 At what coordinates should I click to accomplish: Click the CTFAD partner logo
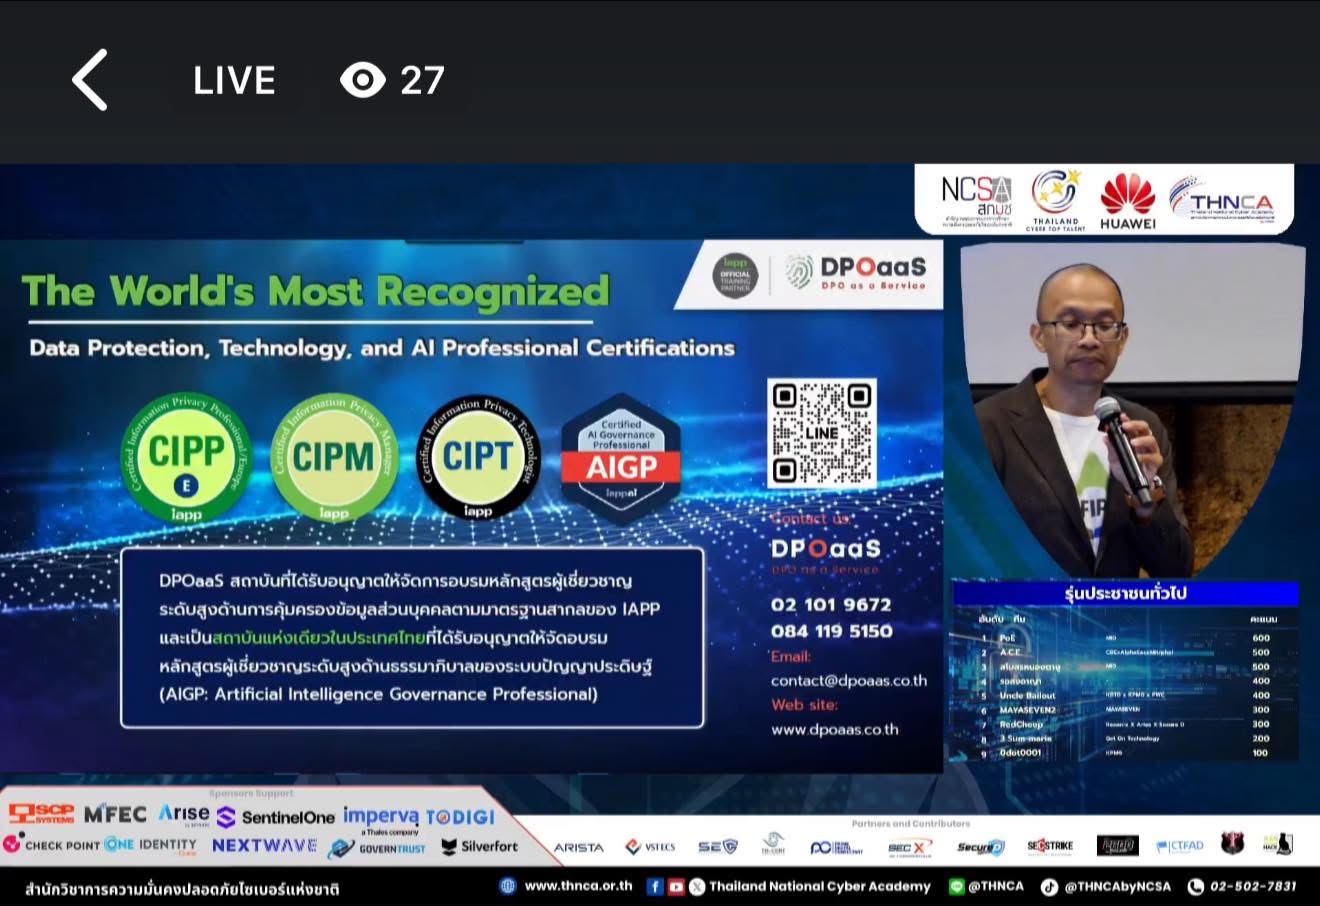point(1181,846)
